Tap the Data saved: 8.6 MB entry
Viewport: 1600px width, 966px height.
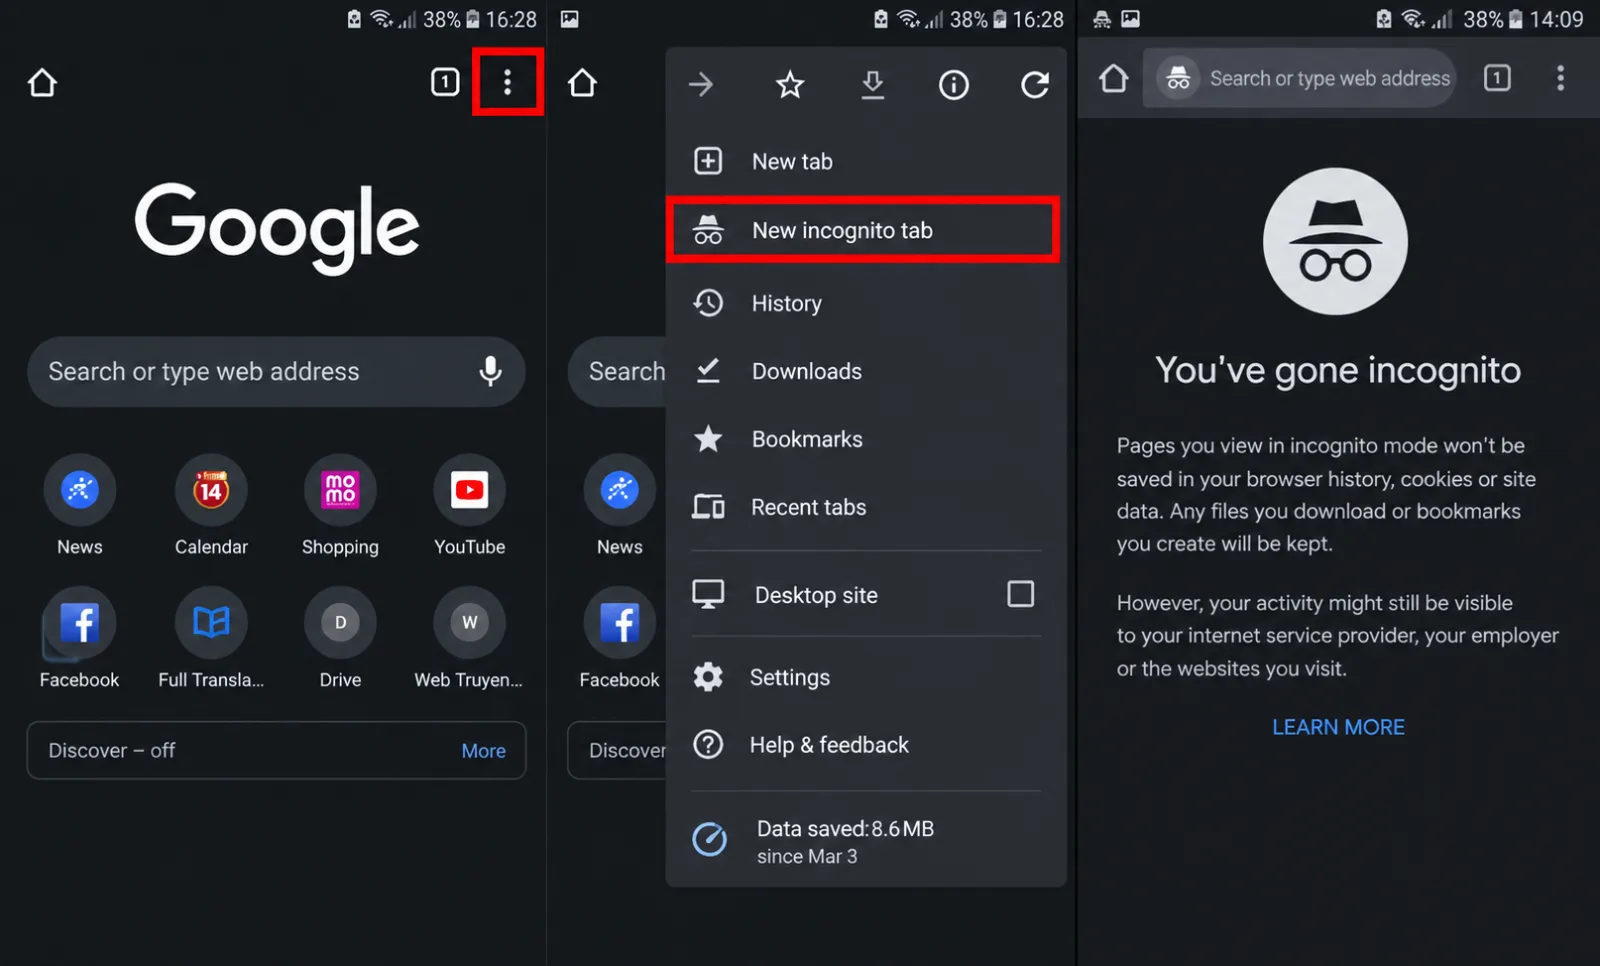[x=866, y=841]
